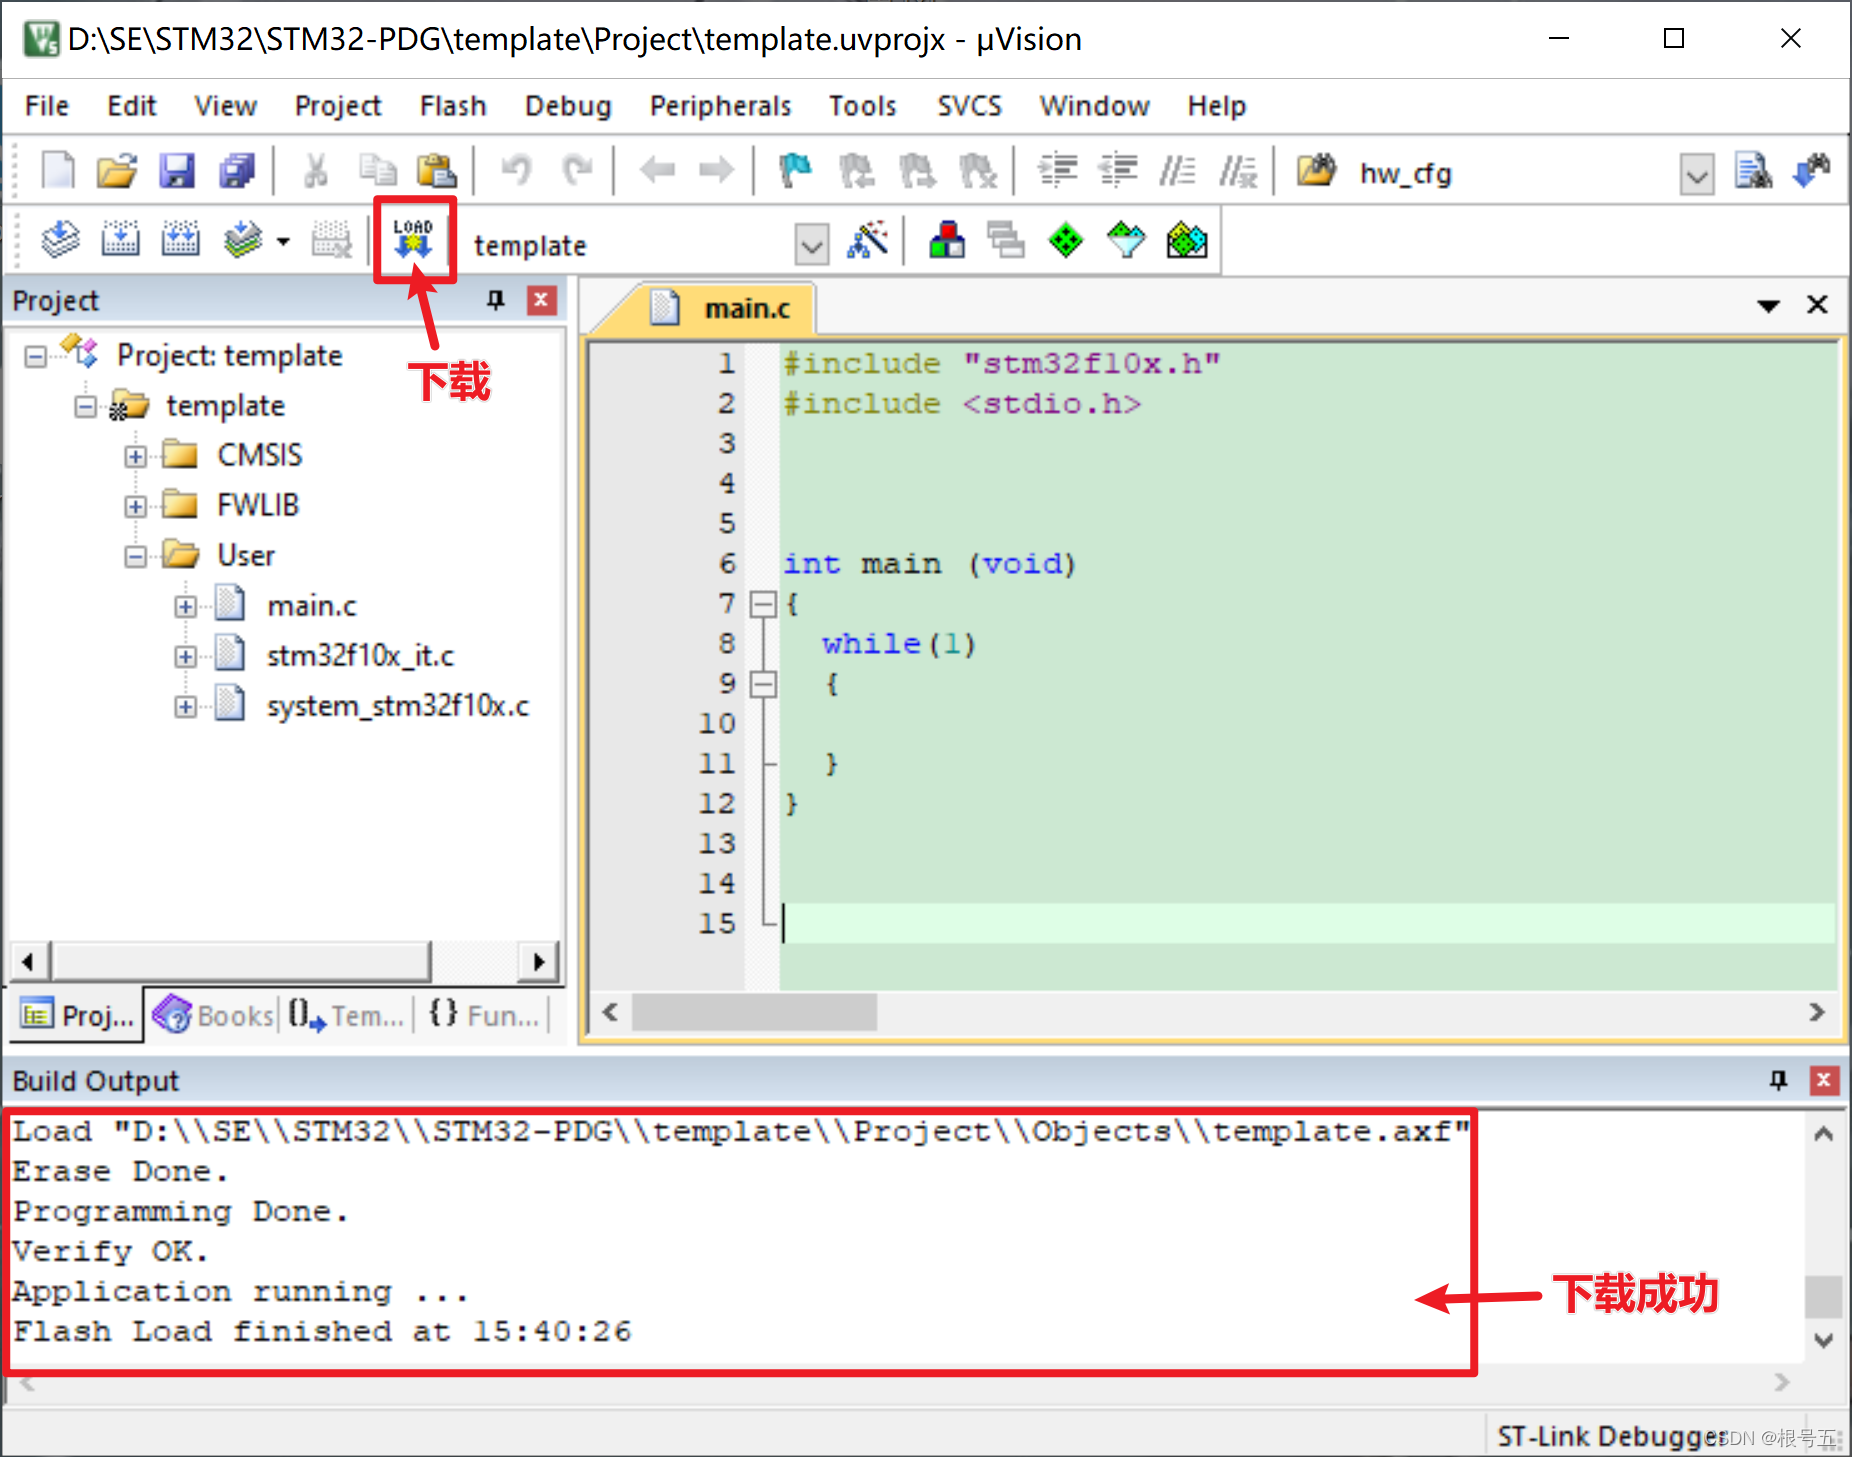Open the template target dropdown
The width and height of the screenshot is (1852, 1457).
pos(812,243)
